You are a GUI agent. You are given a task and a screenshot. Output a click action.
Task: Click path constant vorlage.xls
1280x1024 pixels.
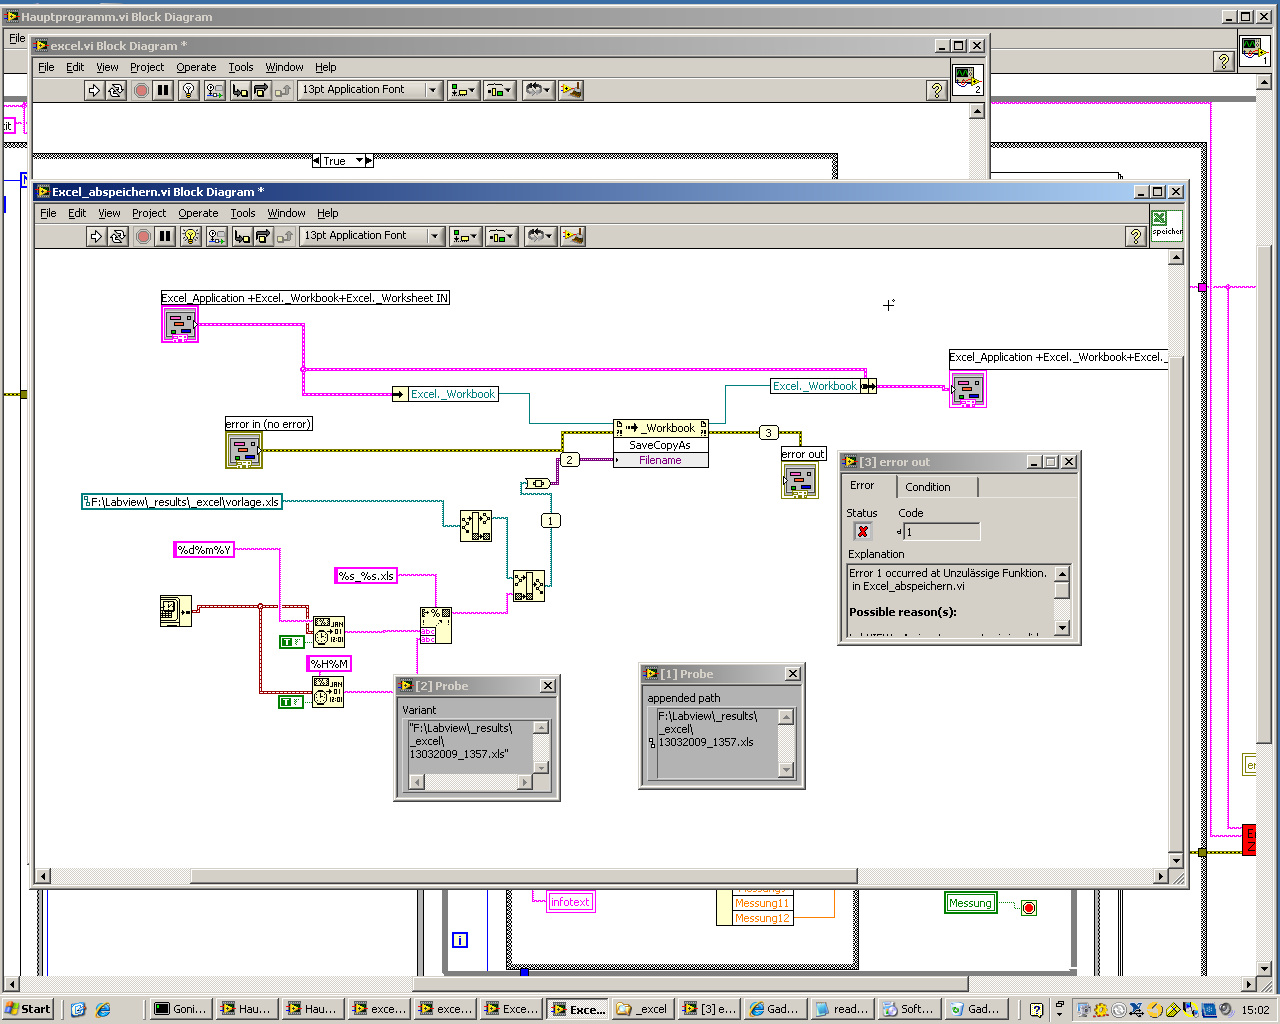tap(182, 502)
